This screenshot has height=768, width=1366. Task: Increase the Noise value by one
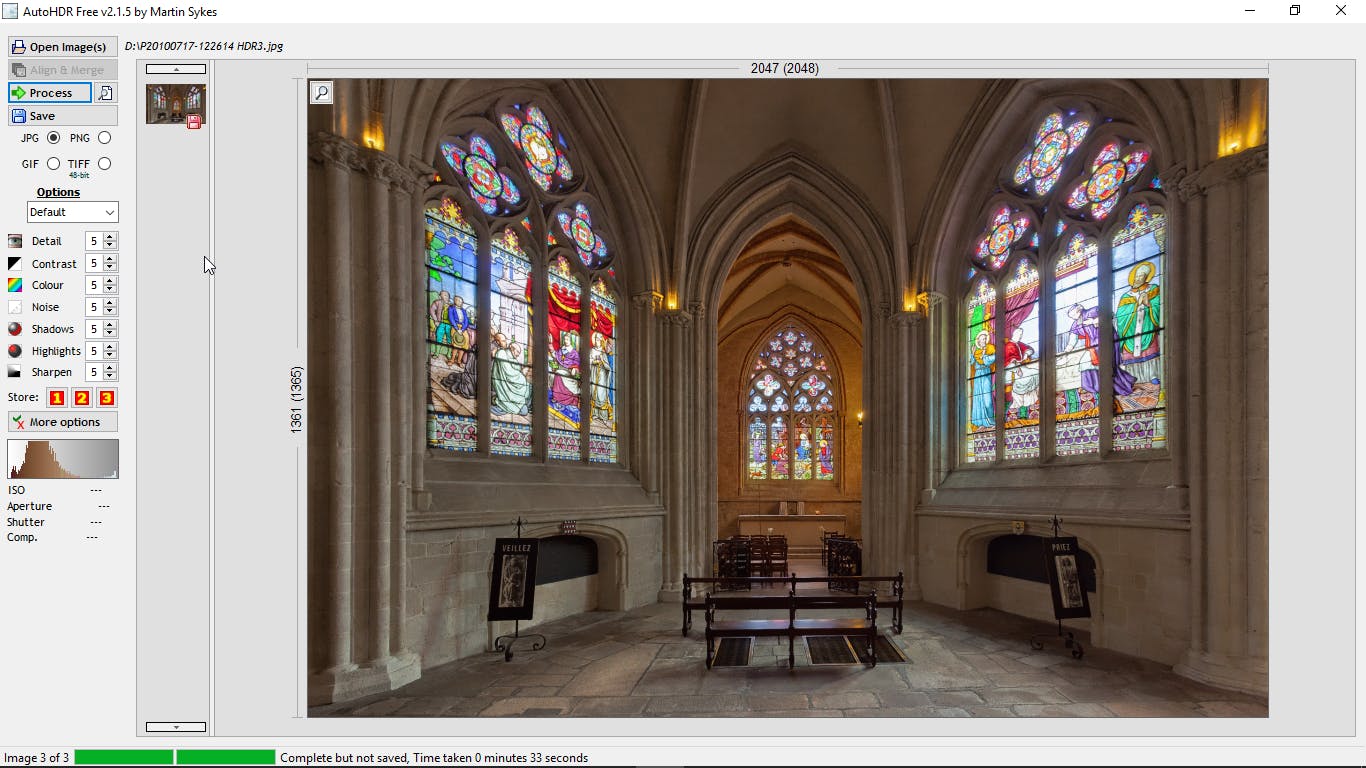pyautogui.click(x=110, y=303)
